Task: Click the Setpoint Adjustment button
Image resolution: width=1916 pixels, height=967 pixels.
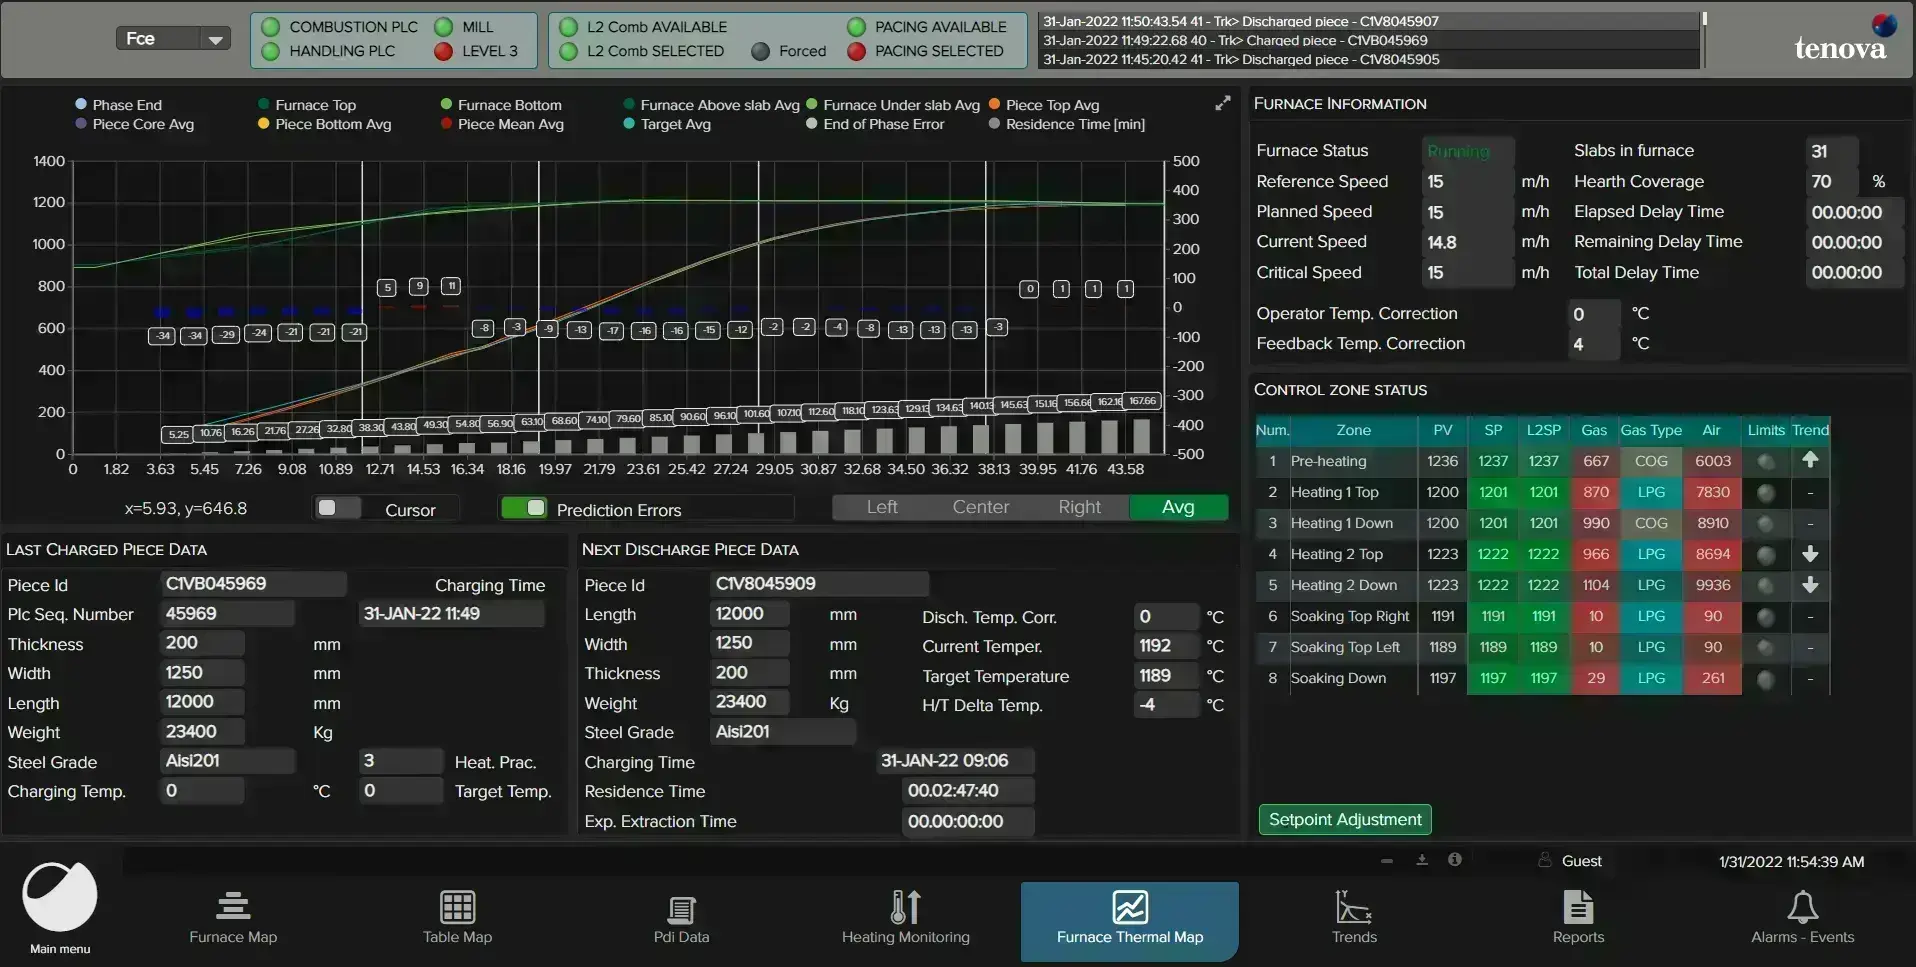Action: [1345, 819]
